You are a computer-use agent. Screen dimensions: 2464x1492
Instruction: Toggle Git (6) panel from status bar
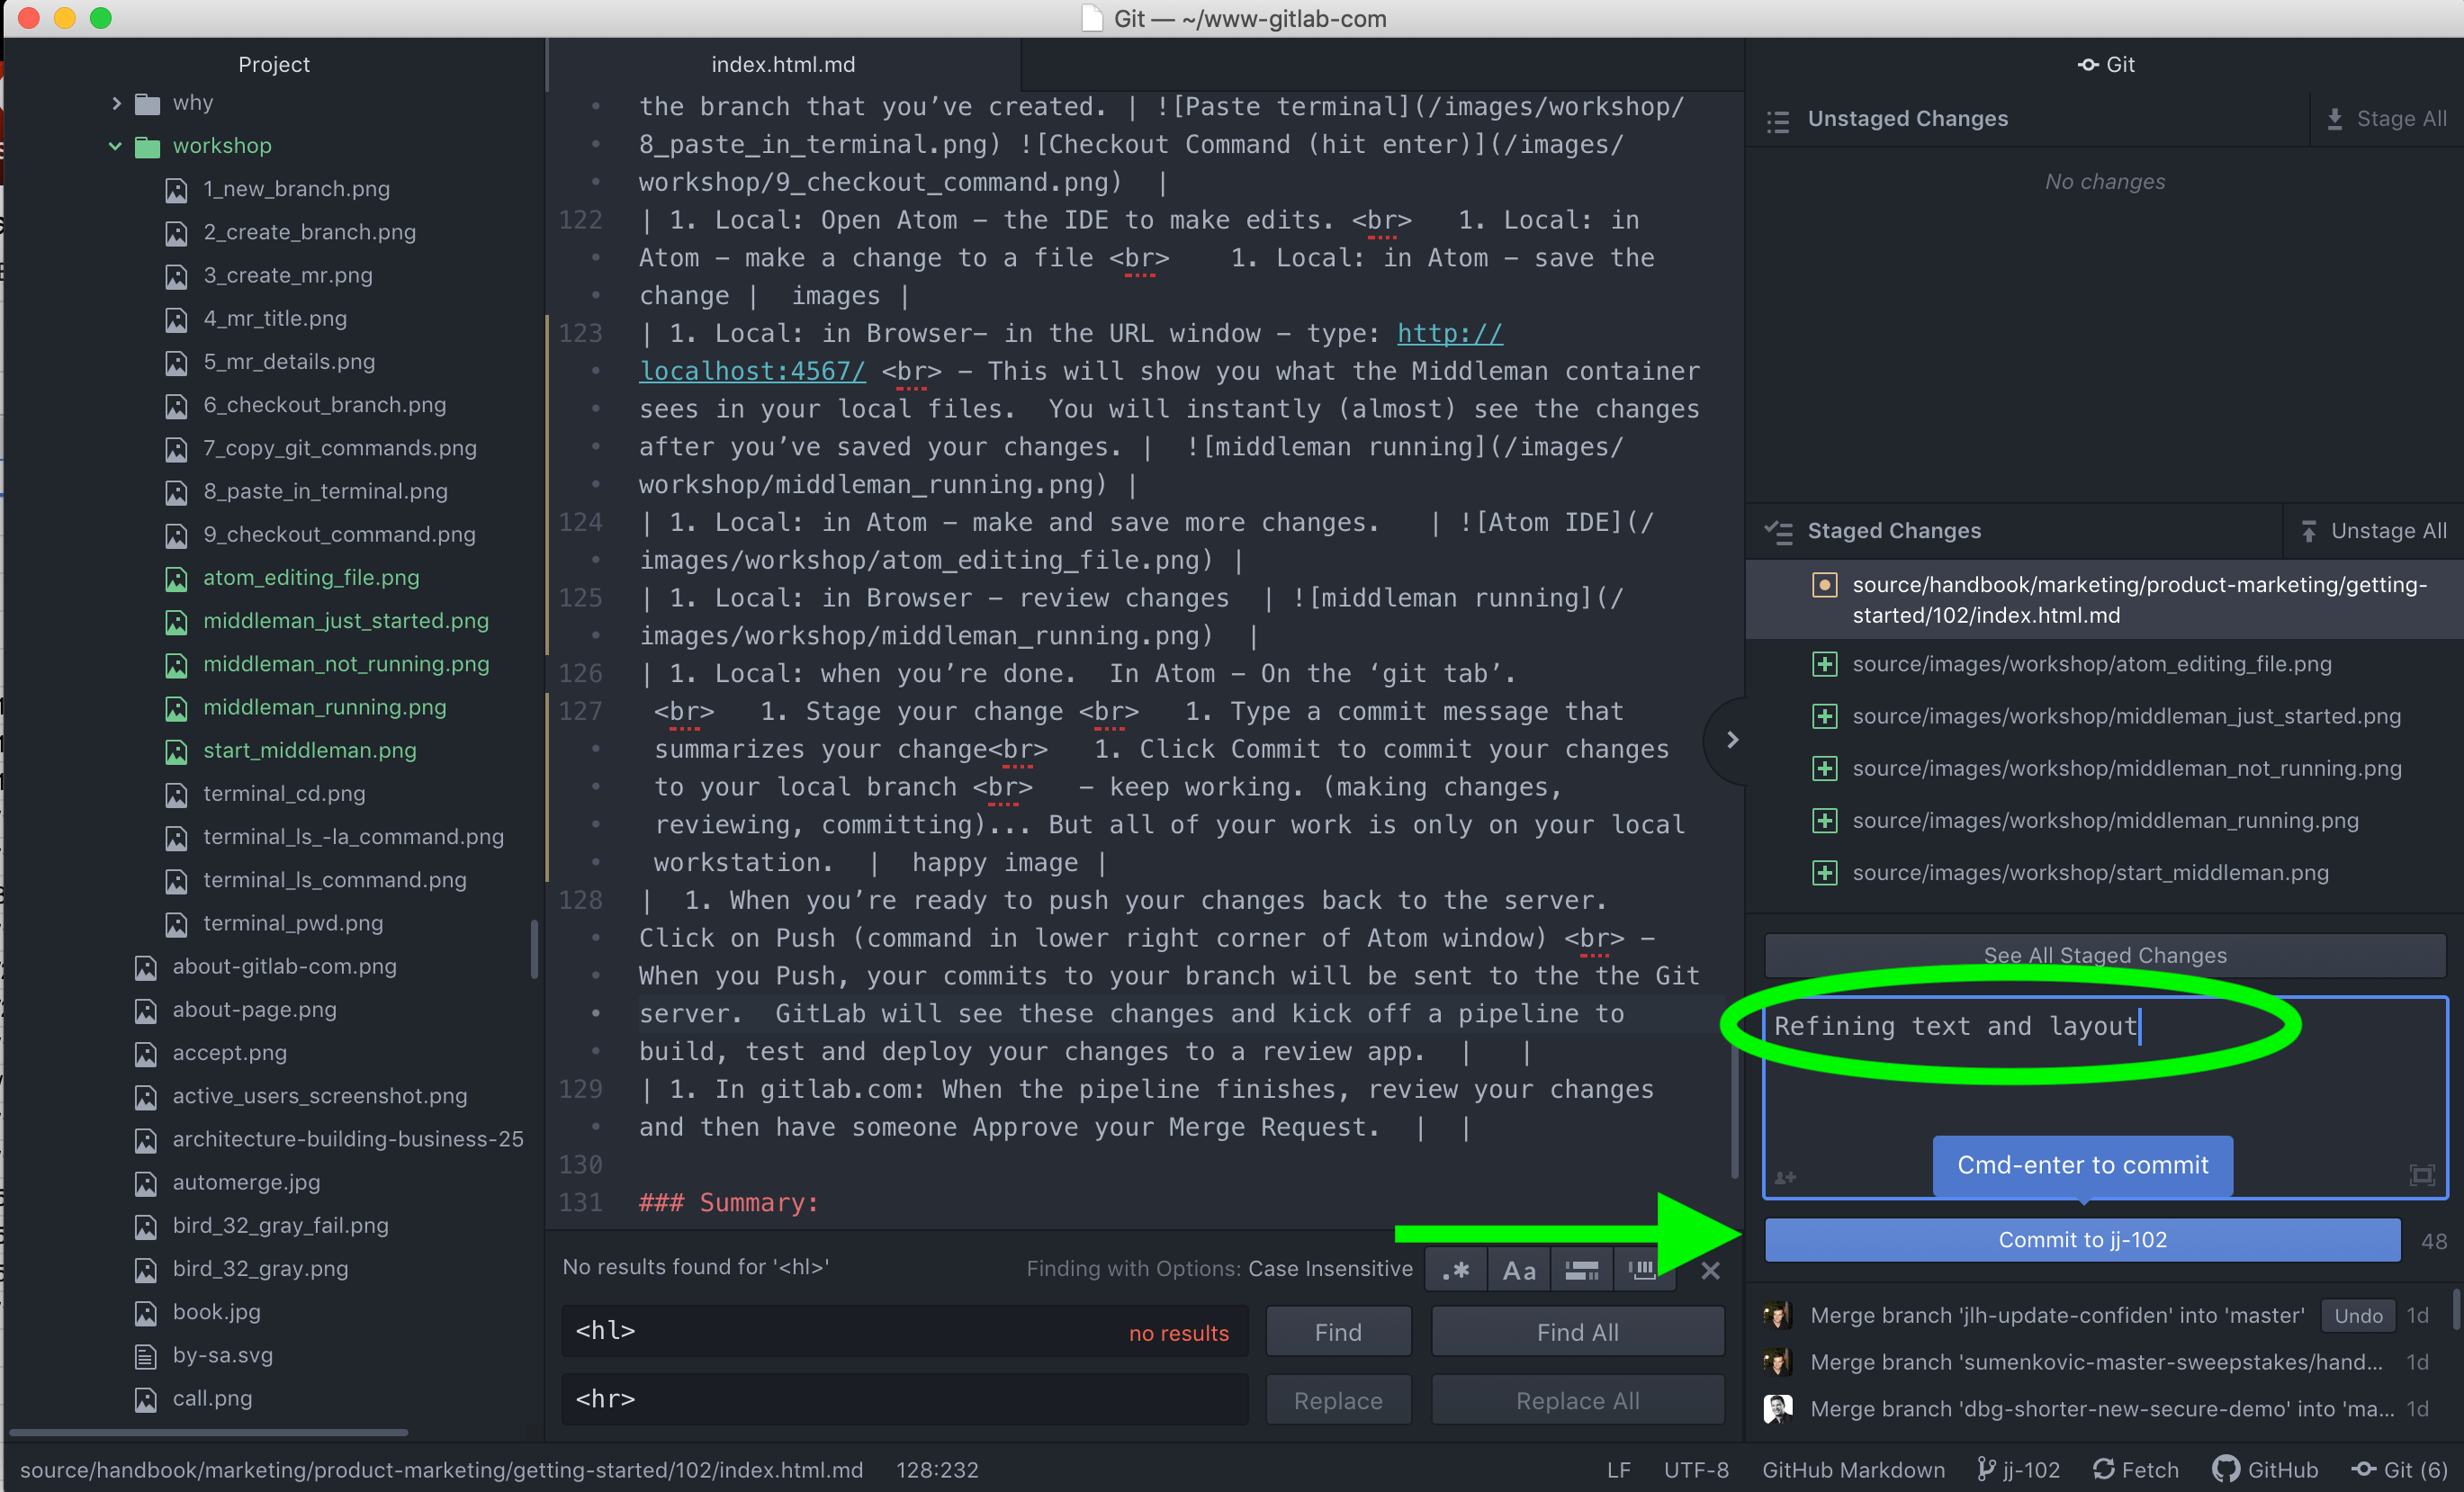point(2398,1469)
